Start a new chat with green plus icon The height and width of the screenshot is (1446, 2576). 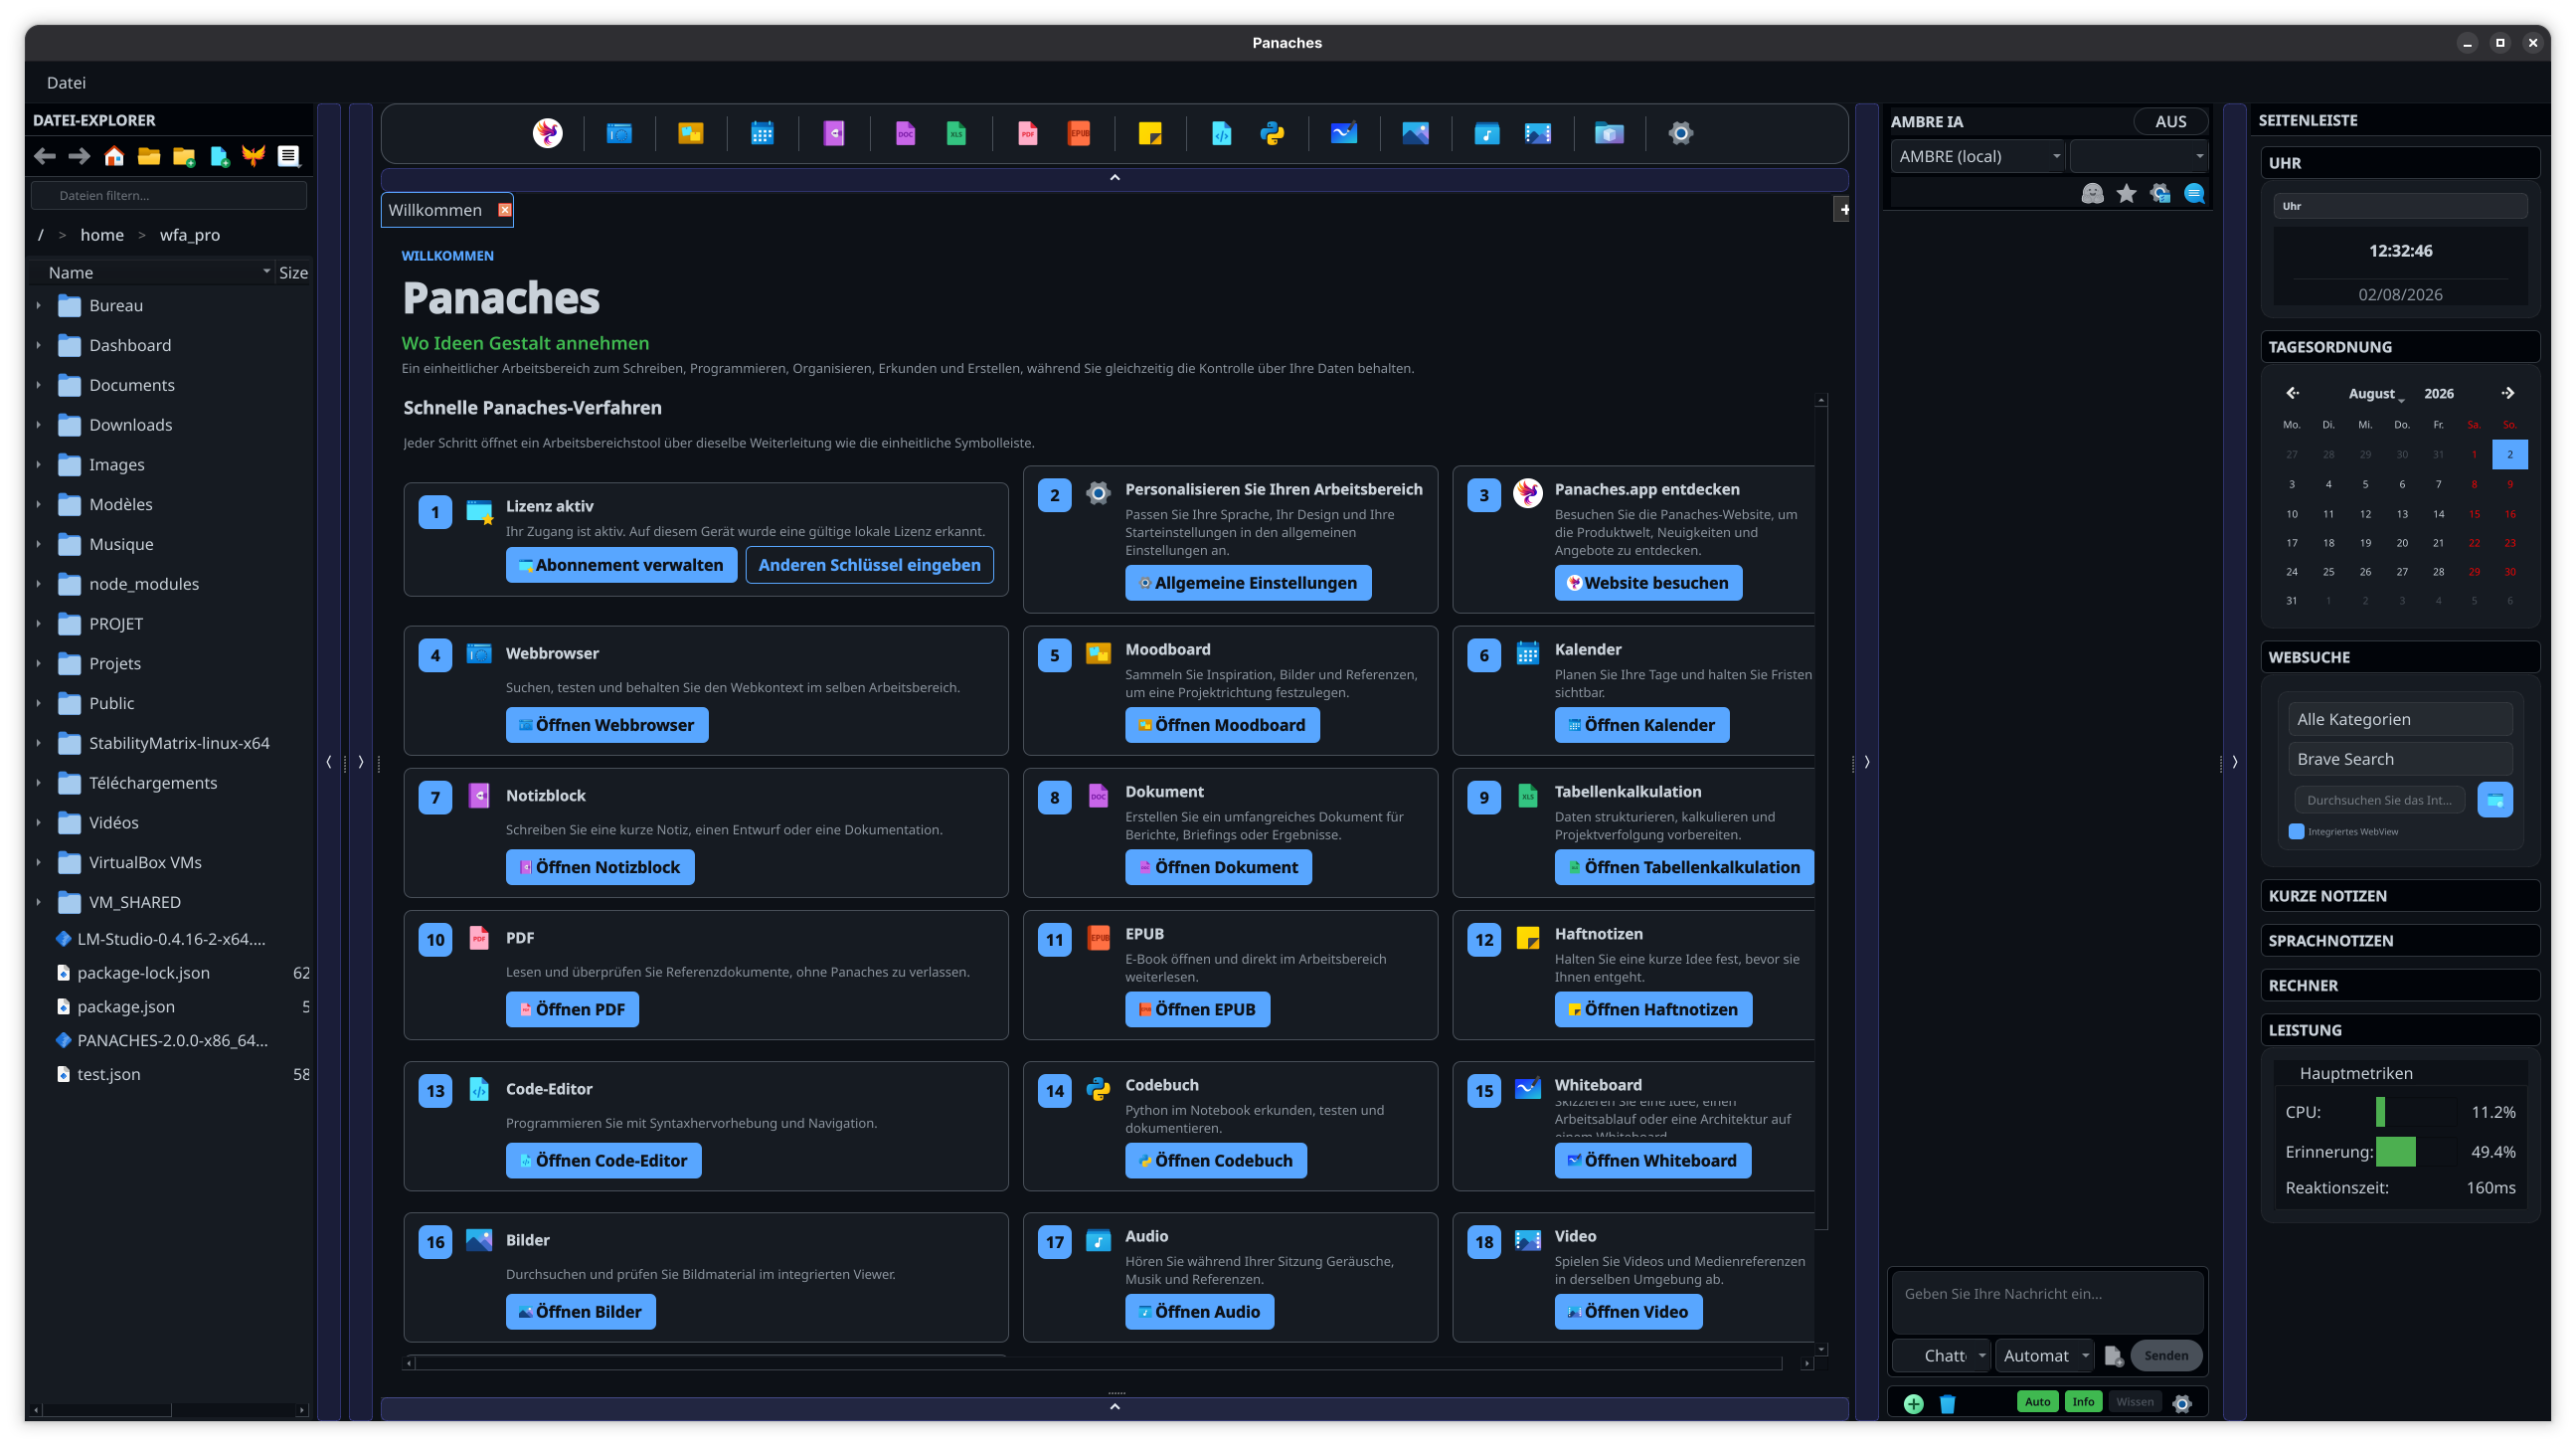point(1914,1403)
